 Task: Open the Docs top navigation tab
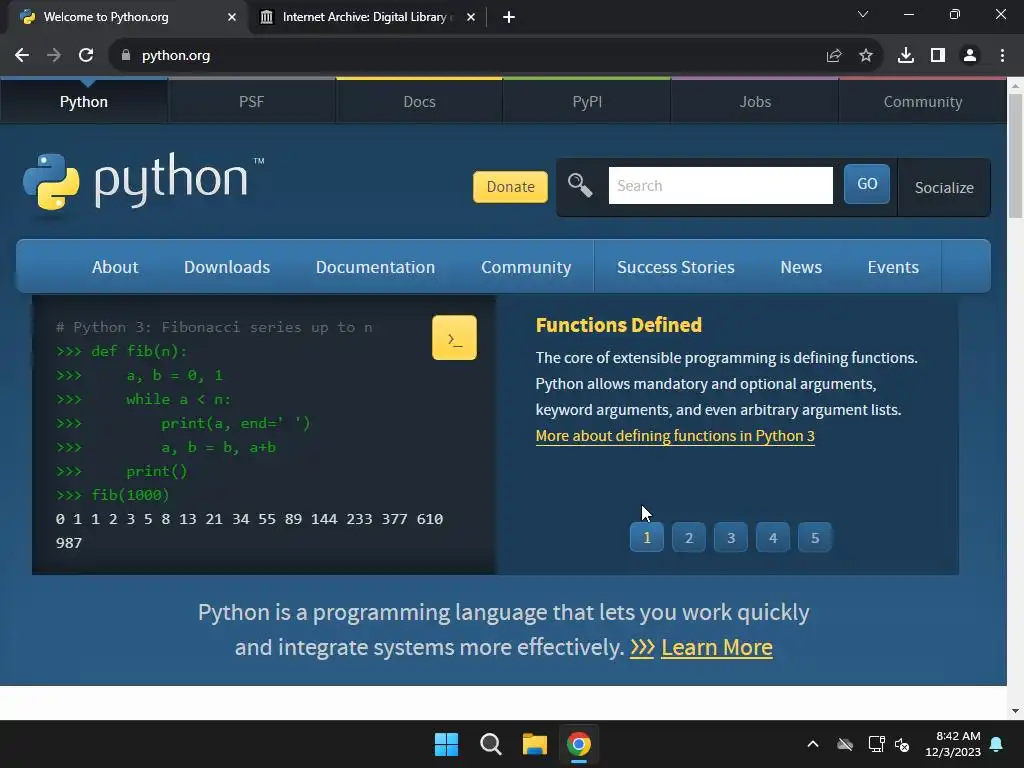tap(419, 101)
